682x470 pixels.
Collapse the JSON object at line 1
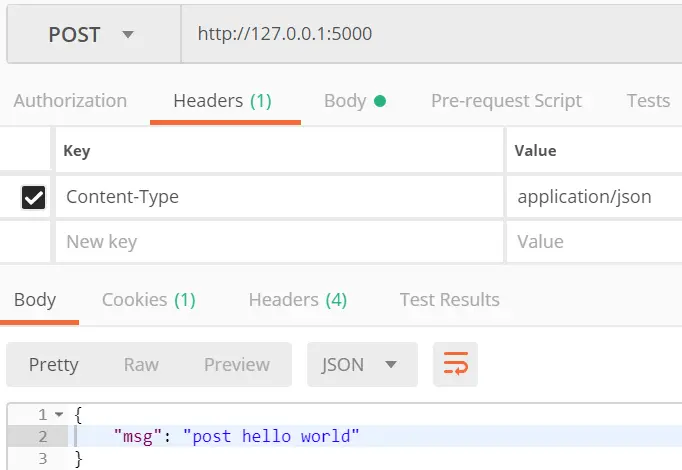59,414
